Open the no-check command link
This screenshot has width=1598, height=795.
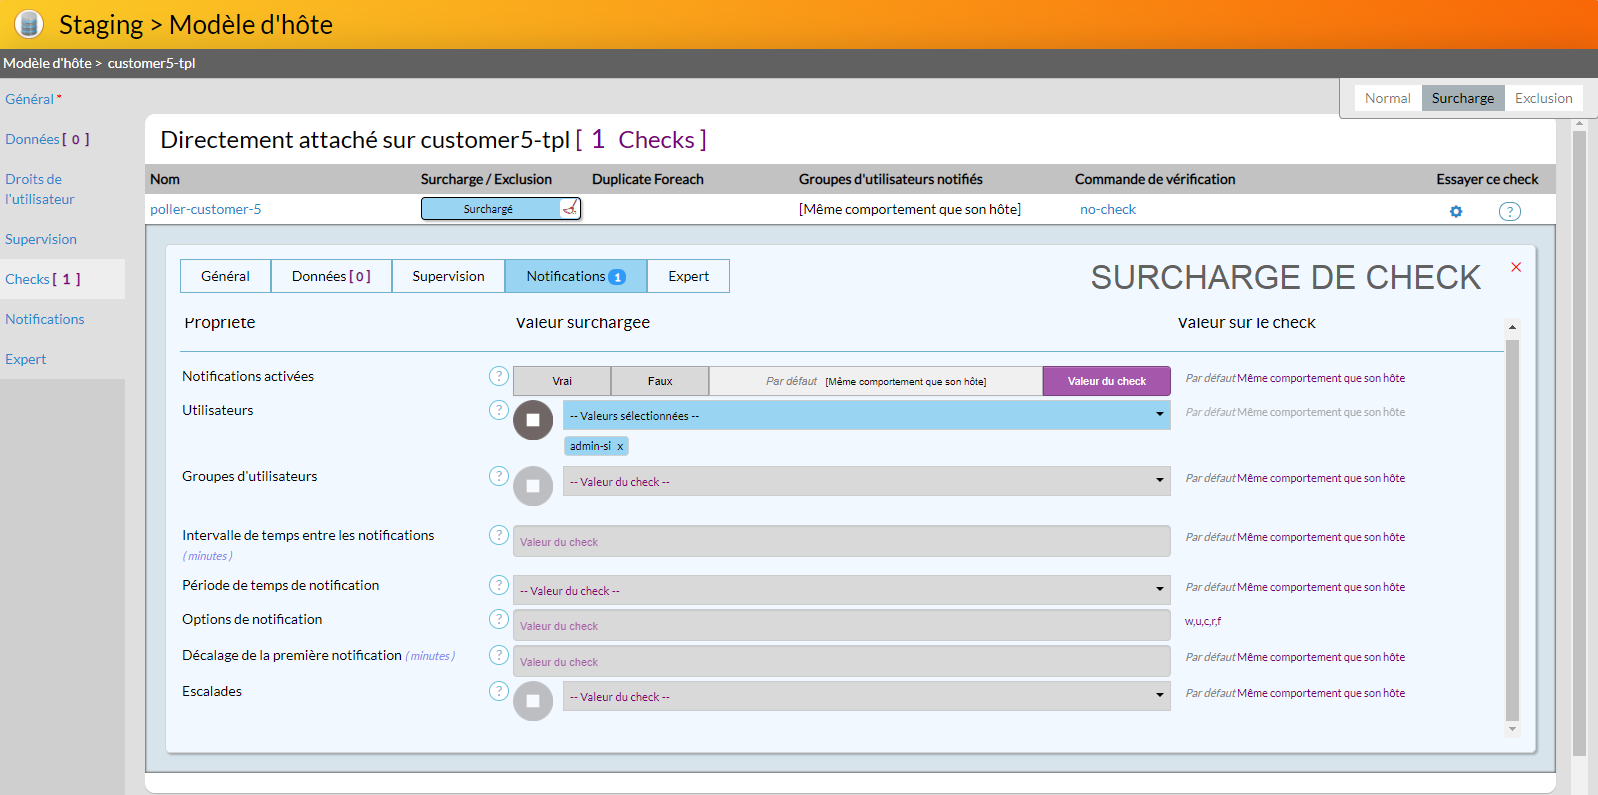[1107, 209]
